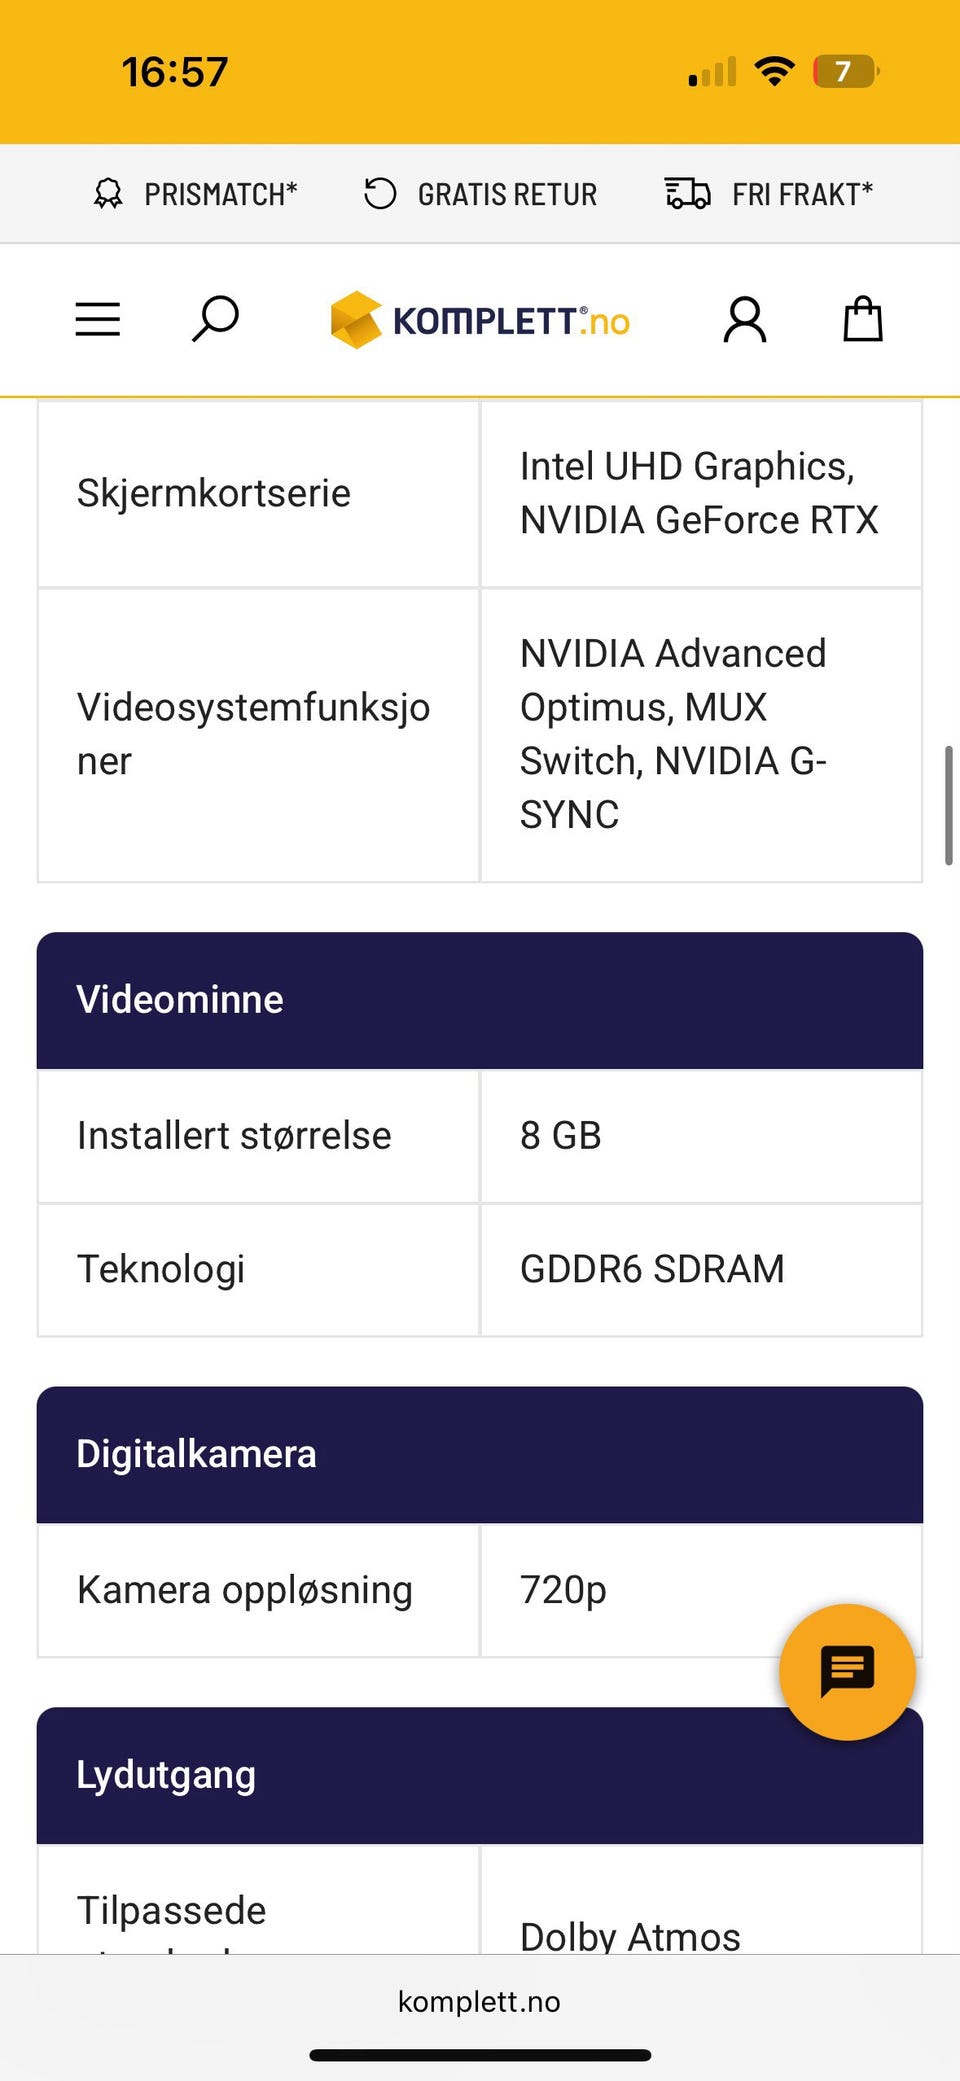The width and height of the screenshot is (960, 2081).
Task: Open the user account icon
Action: tap(745, 320)
